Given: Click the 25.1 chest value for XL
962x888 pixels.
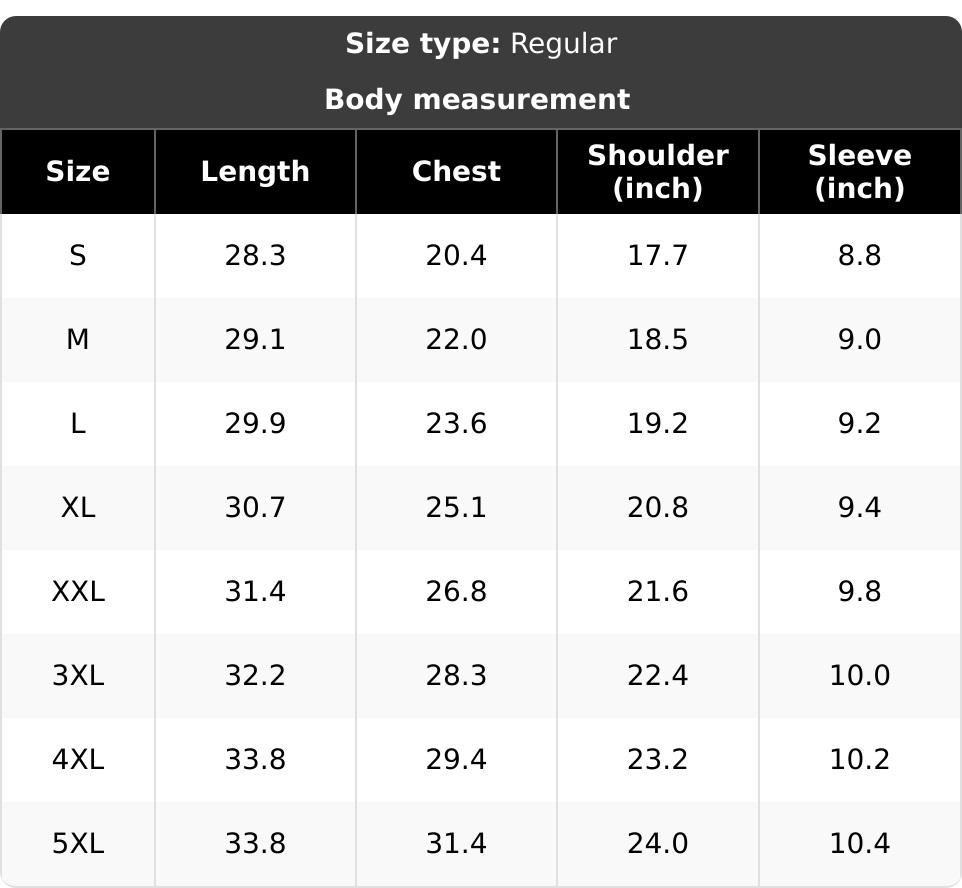Looking at the screenshot, I should coord(456,508).
